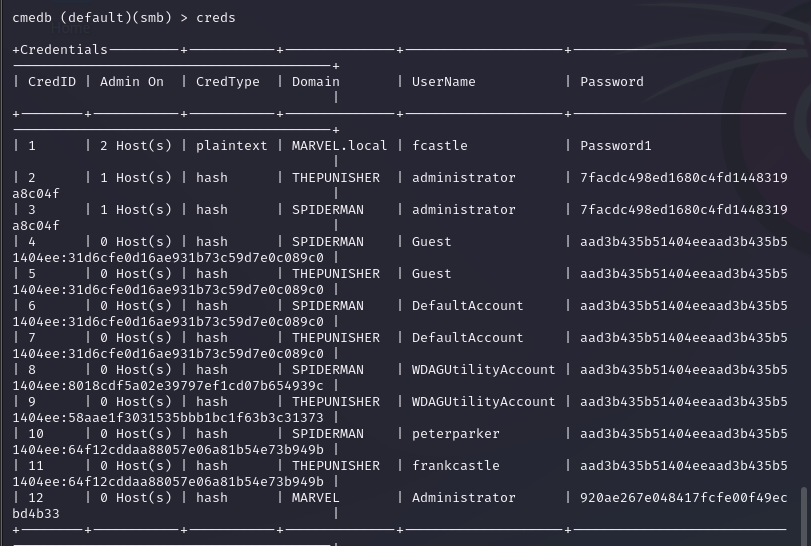Click Guest username in SPIDERMAN row
Screen dimensions: 811x546
(x=431, y=242)
